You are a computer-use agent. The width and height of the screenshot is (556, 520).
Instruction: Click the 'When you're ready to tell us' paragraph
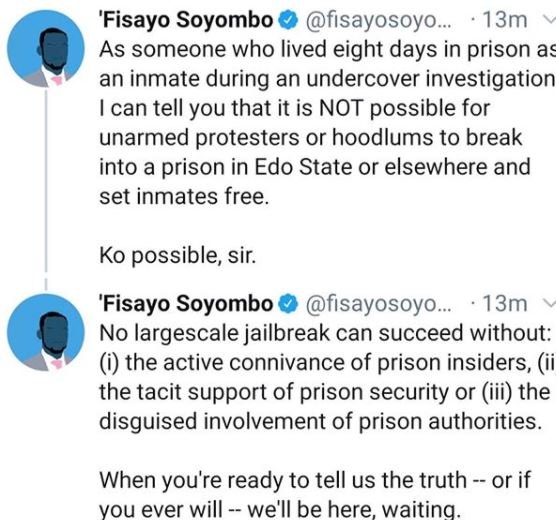click(315, 494)
